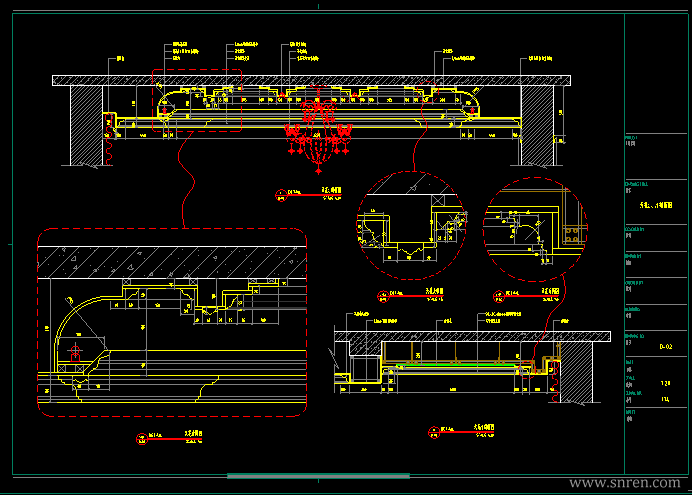Click the D-02 drawing number in the title block
The image size is (692, 495).
(666, 346)
